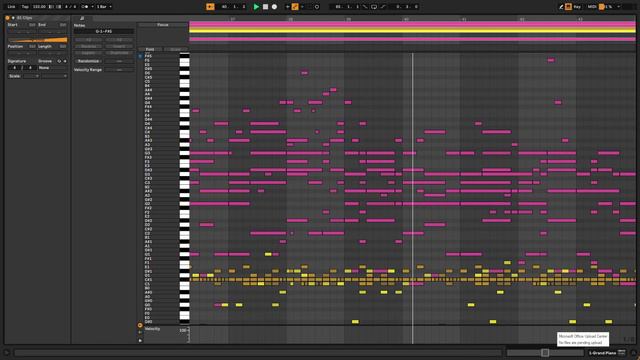Toggle the orange Velocity lane selector circle
640x360 pixels.
pos(140,325)
